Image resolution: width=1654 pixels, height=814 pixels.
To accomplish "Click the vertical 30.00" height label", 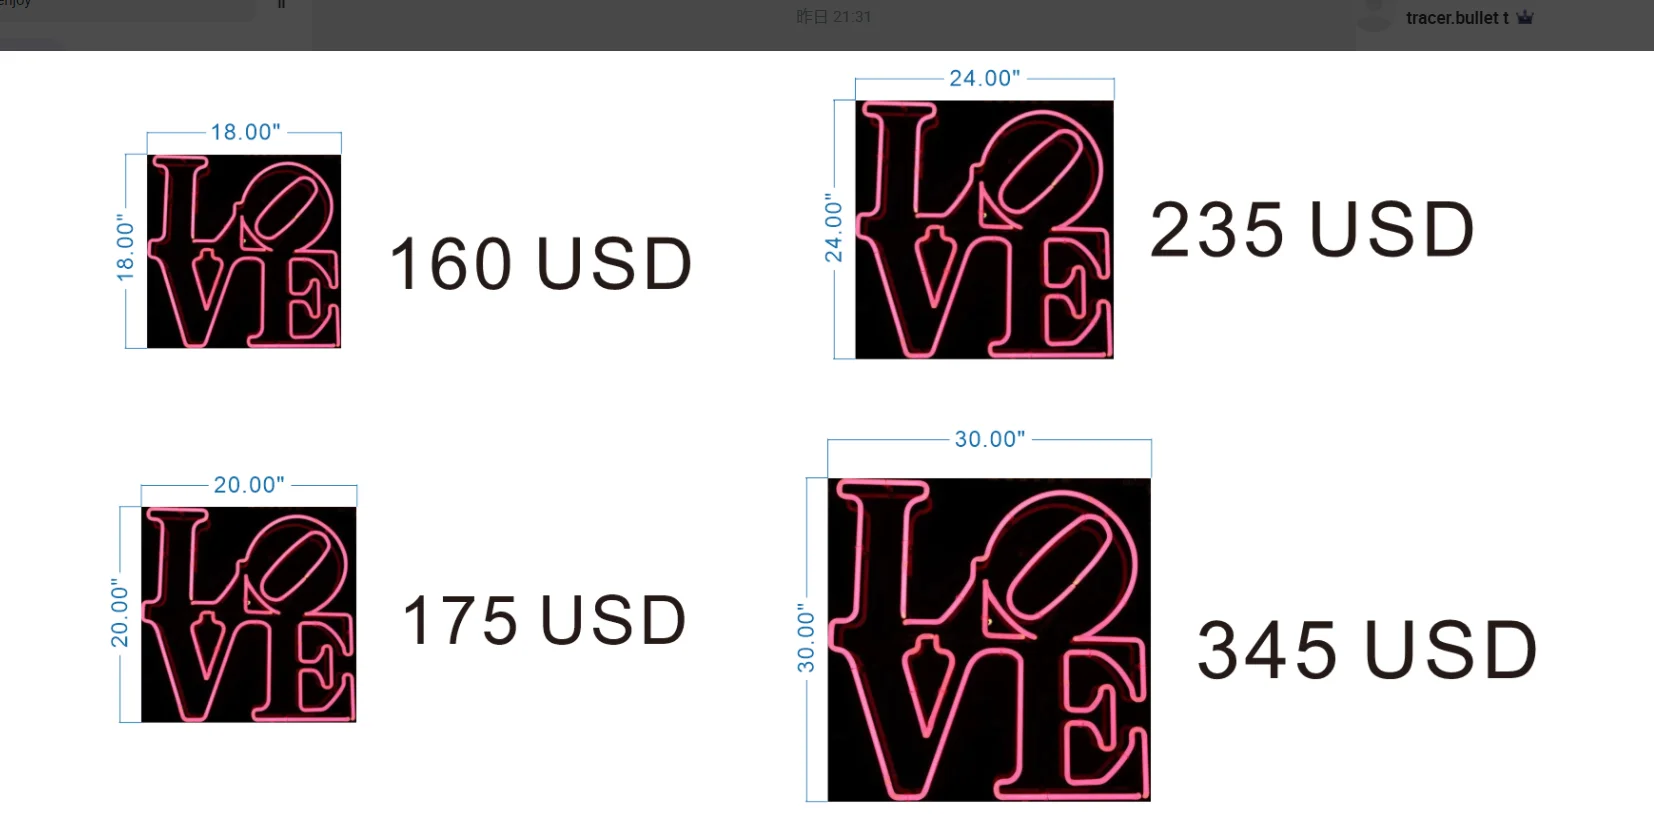I will click(x=806, y=638).
